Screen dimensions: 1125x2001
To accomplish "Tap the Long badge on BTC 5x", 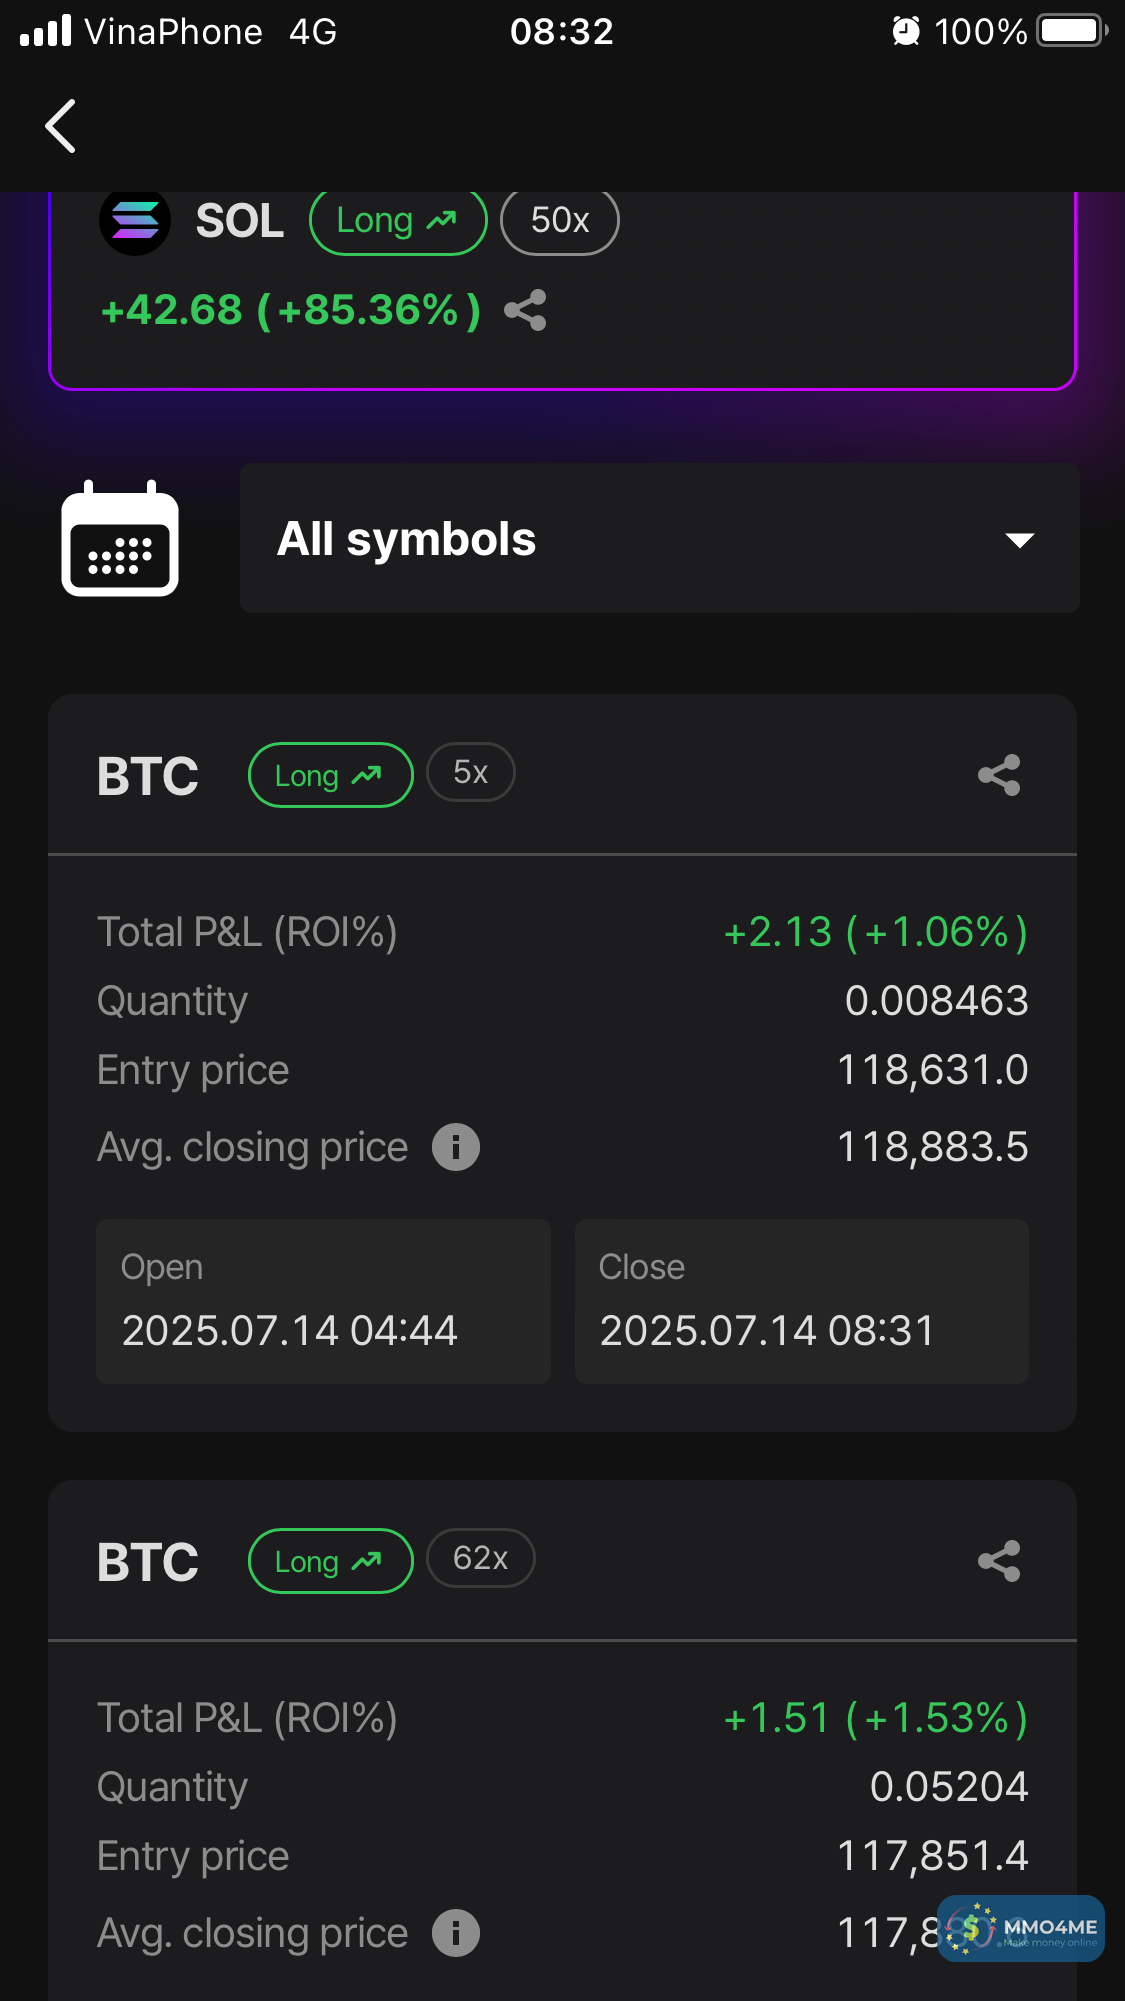I will click(330, 775).
